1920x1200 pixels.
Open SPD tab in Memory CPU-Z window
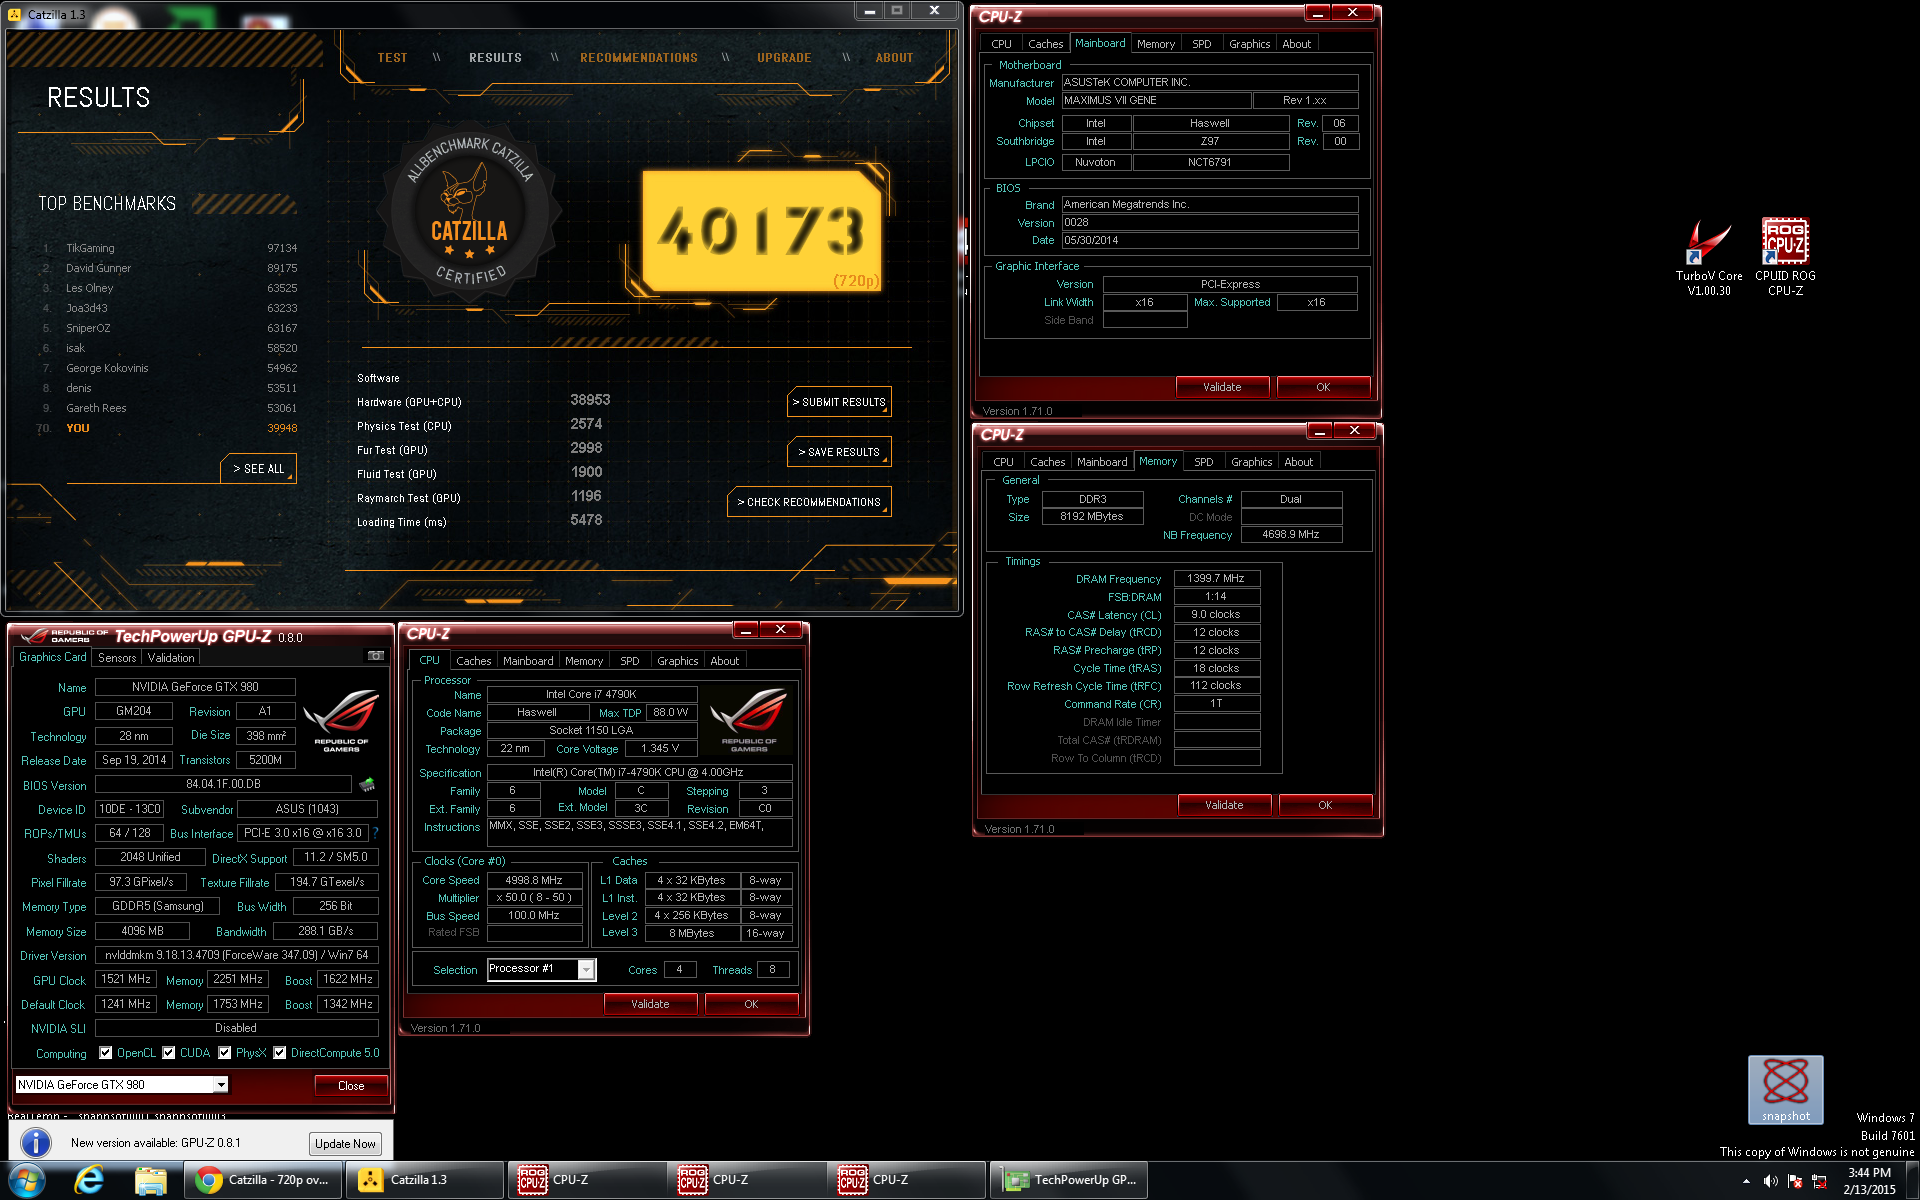pos(1204,462)
